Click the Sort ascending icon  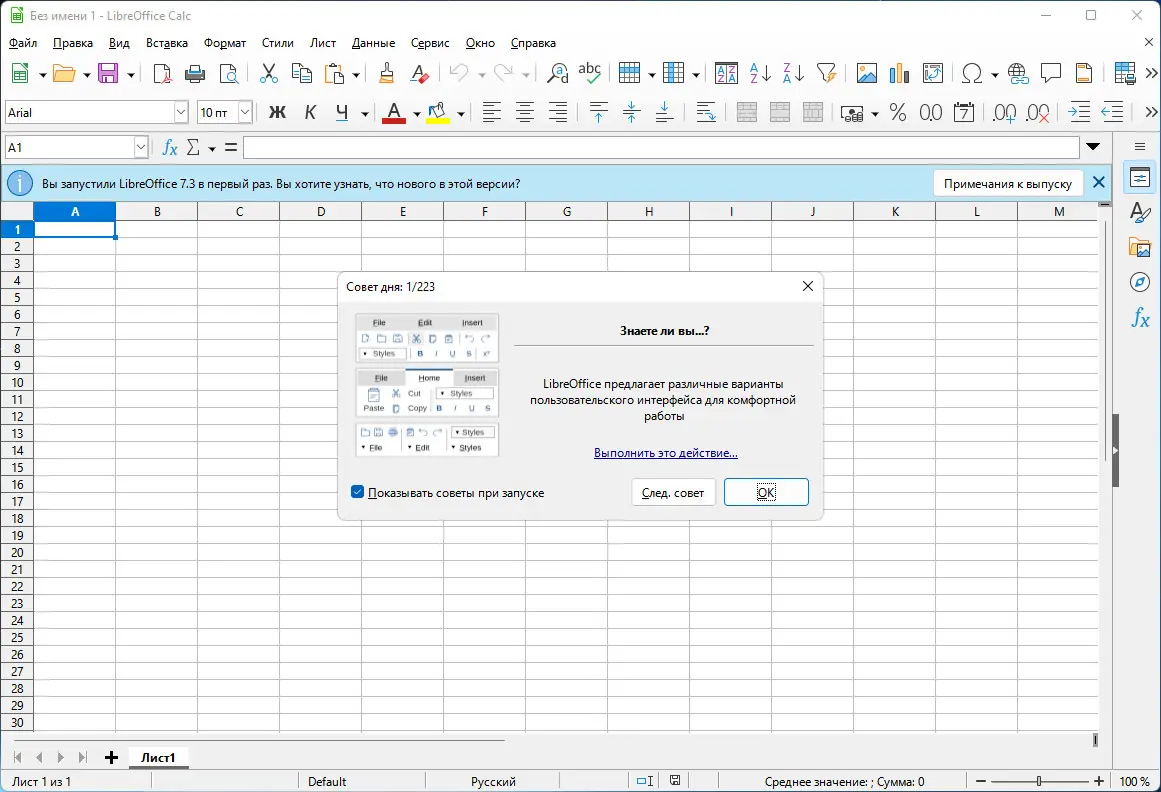[760, 74]
